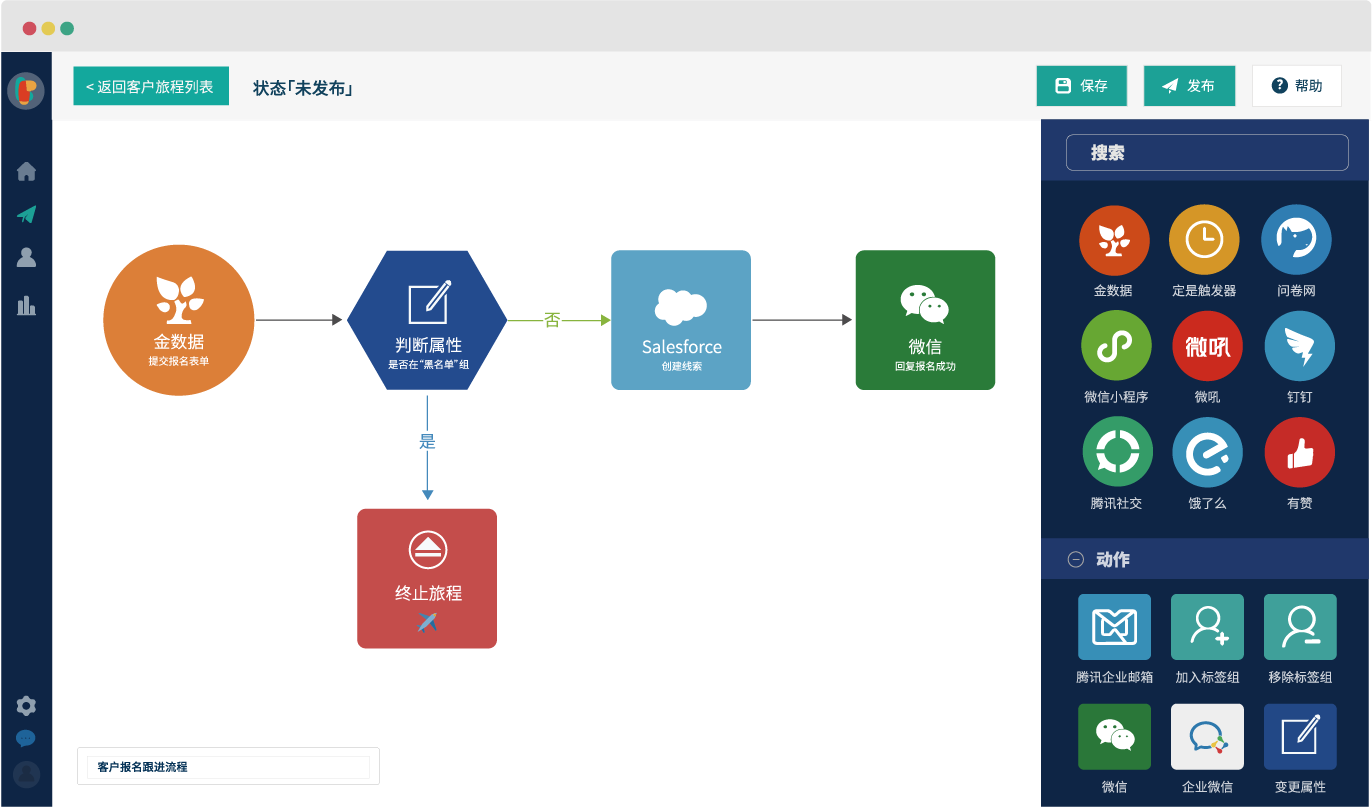Open the analytics bar chart sidebar item
Viewport: 1372px width, 810px height.
pyautogui.click(x=26, y=305)
